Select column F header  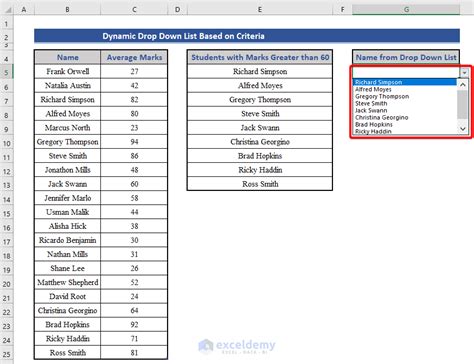click(342, 10)
